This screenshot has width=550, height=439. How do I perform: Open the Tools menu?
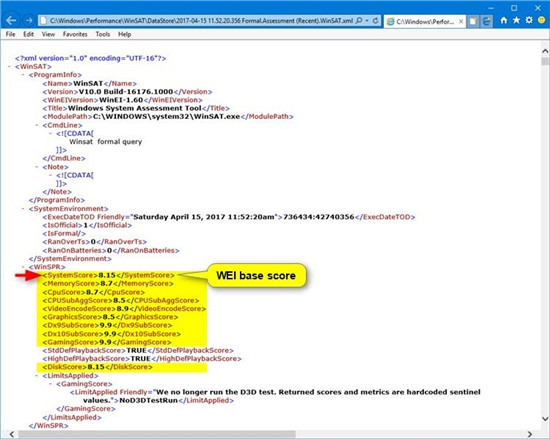(x=103, y=34)
